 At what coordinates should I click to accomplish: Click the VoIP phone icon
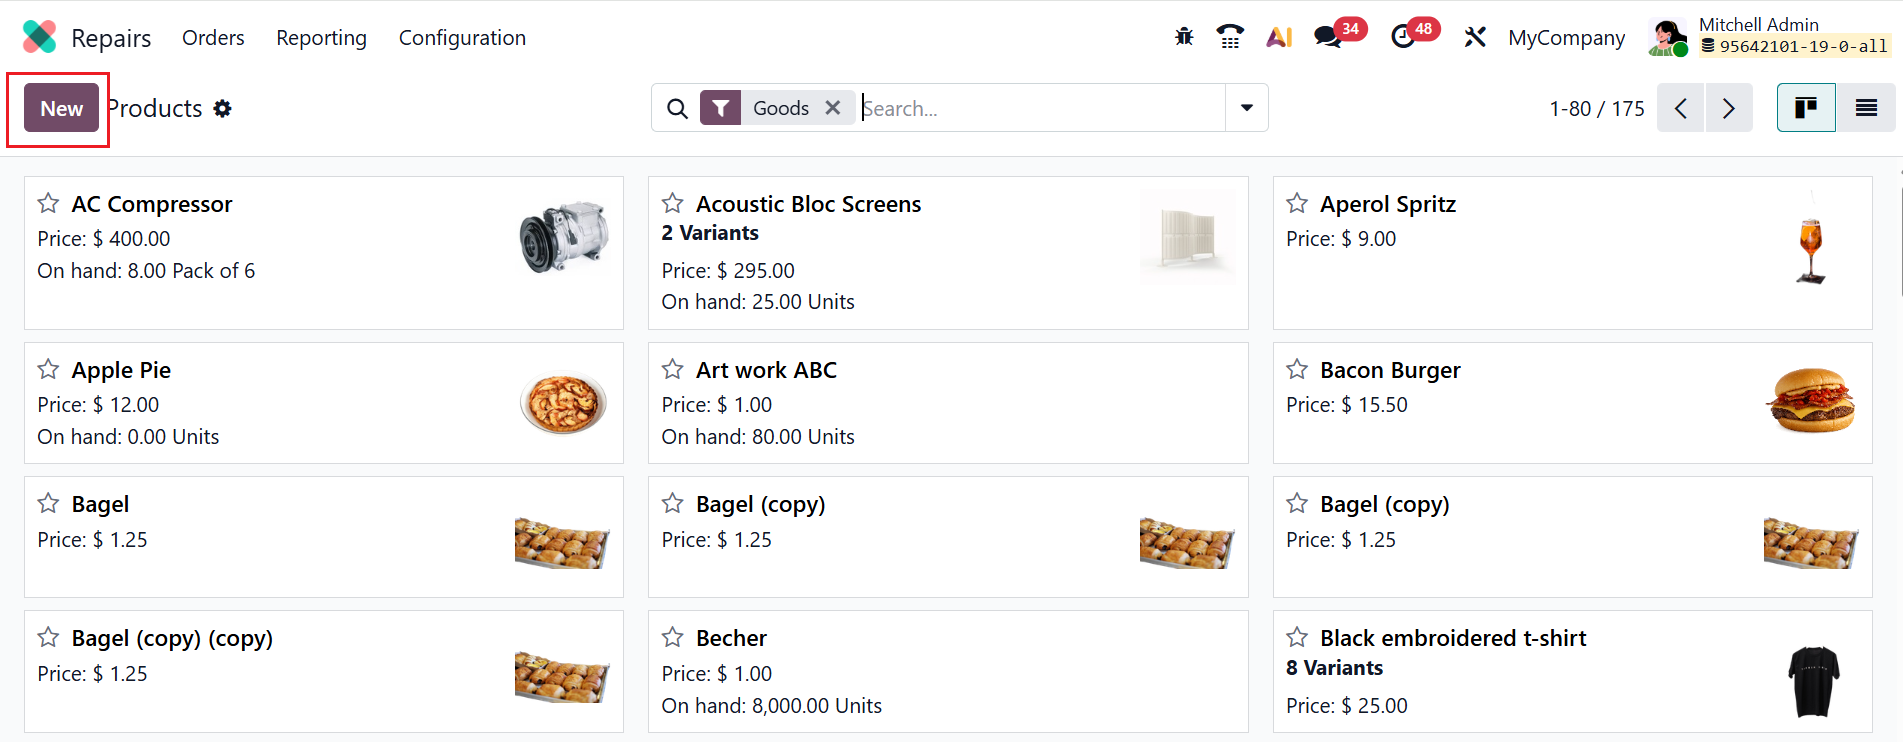click(1230, 38)
